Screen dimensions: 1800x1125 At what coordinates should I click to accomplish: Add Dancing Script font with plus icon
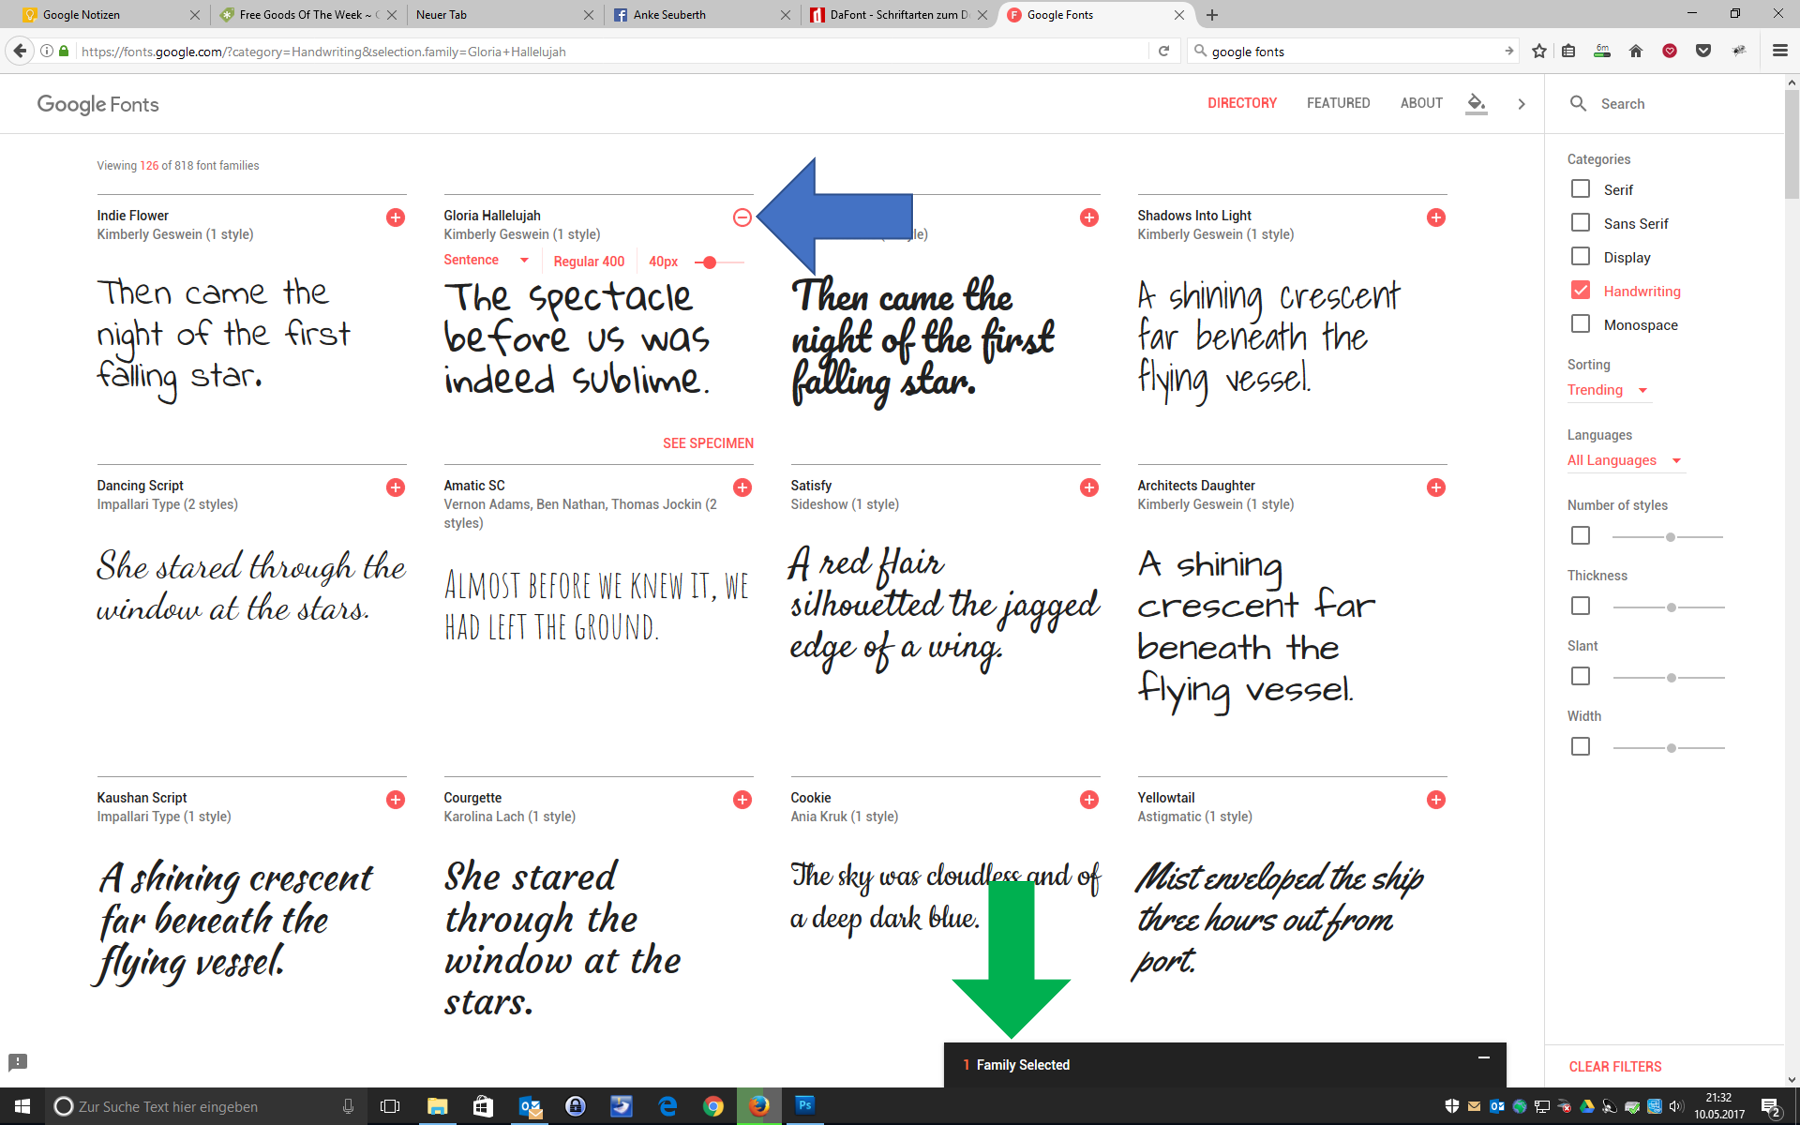tap(395, 487)
